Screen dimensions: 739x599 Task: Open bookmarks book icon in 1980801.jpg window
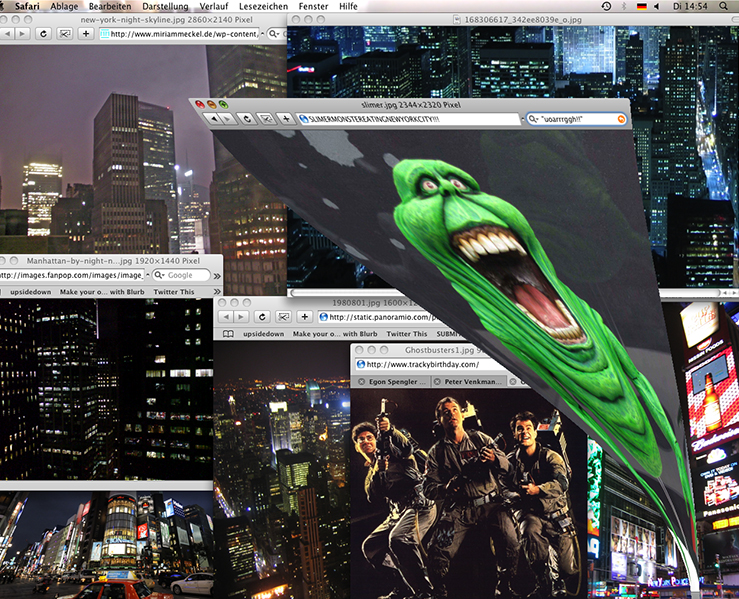point(228,333)
